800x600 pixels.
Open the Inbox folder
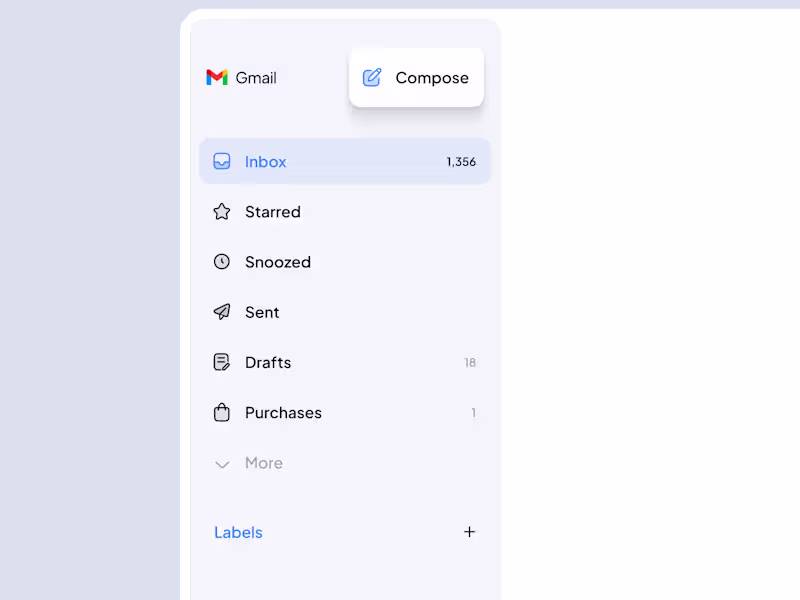tap(266, 162)
